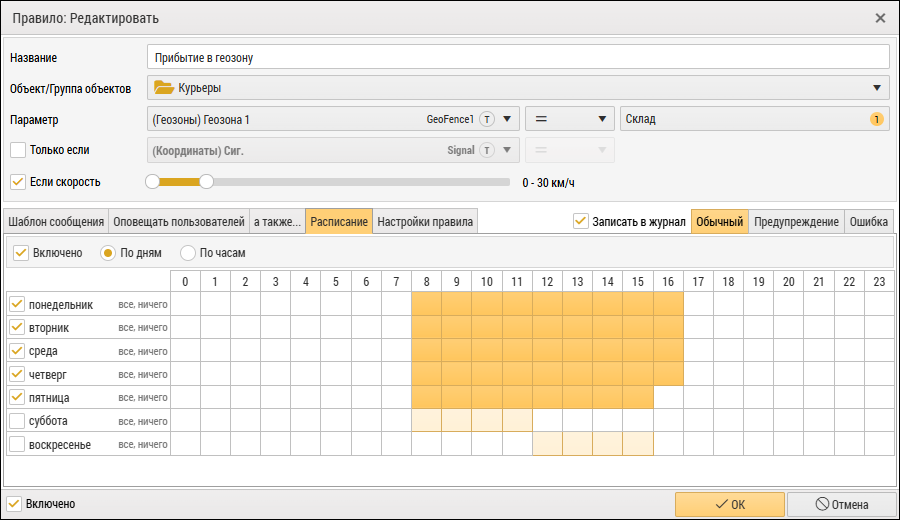Click the folder icon beside Курьеры
Screen dimensions: 900x520
pyautogui.click(x=164, y=88)
